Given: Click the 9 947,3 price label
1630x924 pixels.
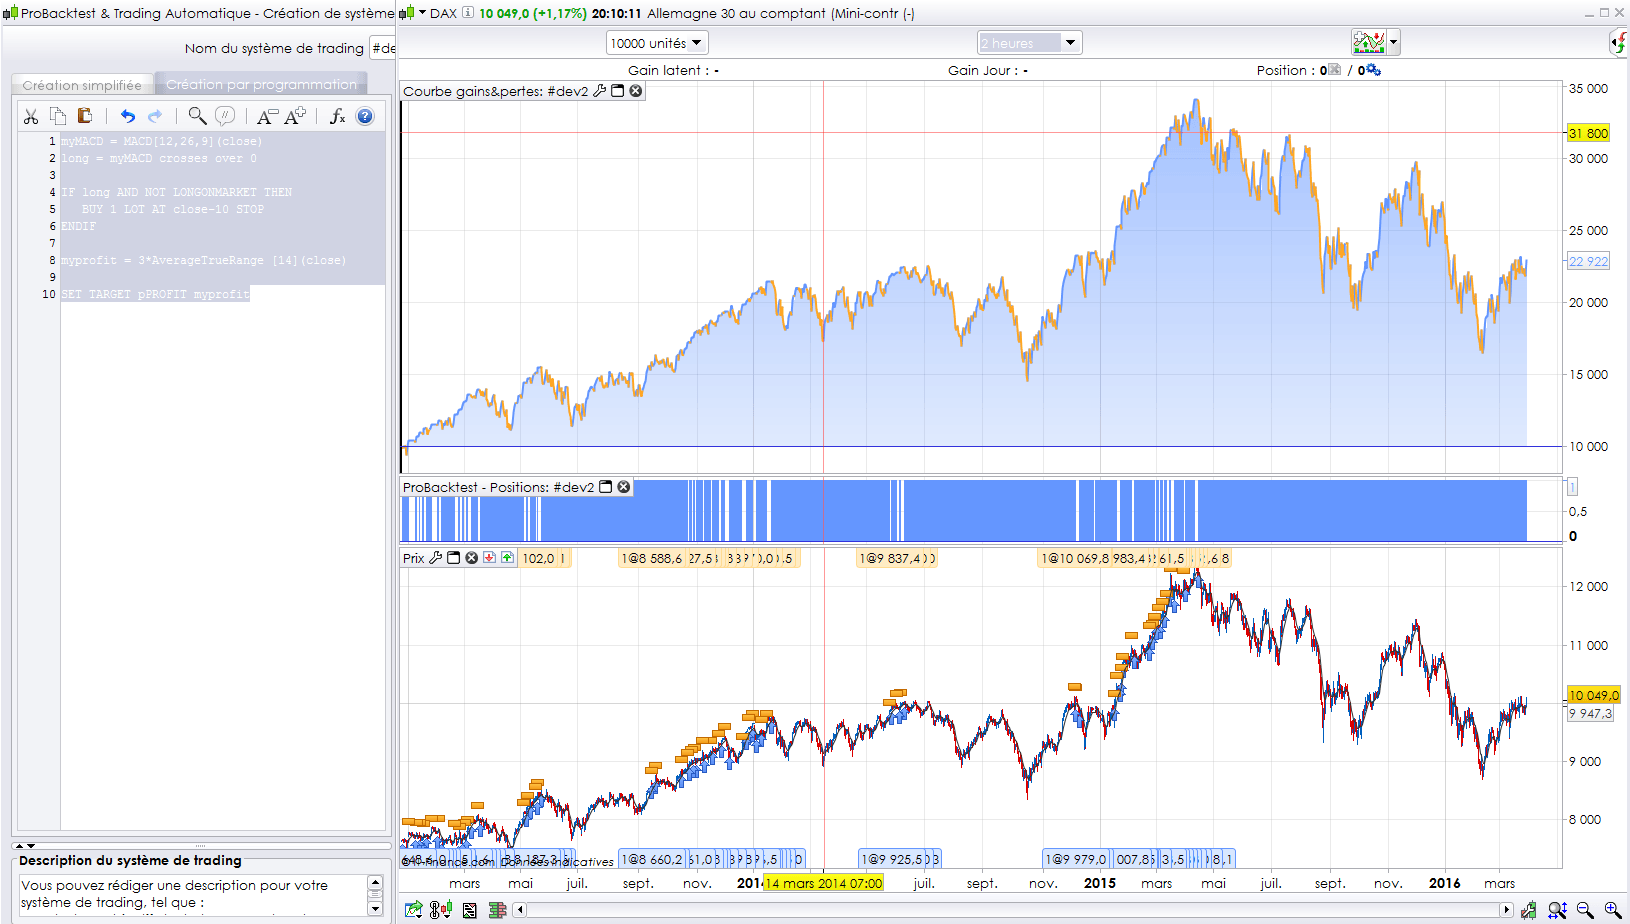Looking at the screenshot, I should 1590,713.
